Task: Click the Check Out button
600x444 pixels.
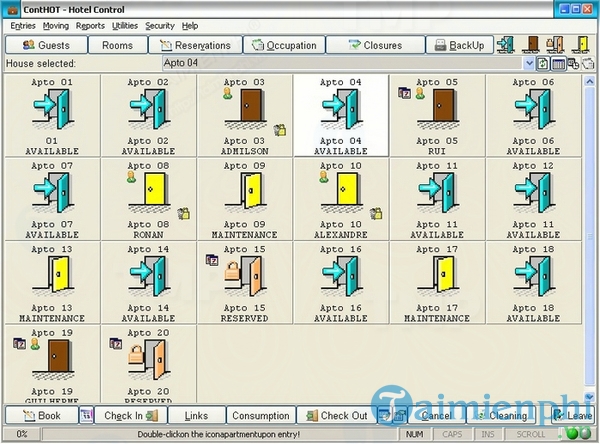Action: pyautogui.click(x=337, y=415)
